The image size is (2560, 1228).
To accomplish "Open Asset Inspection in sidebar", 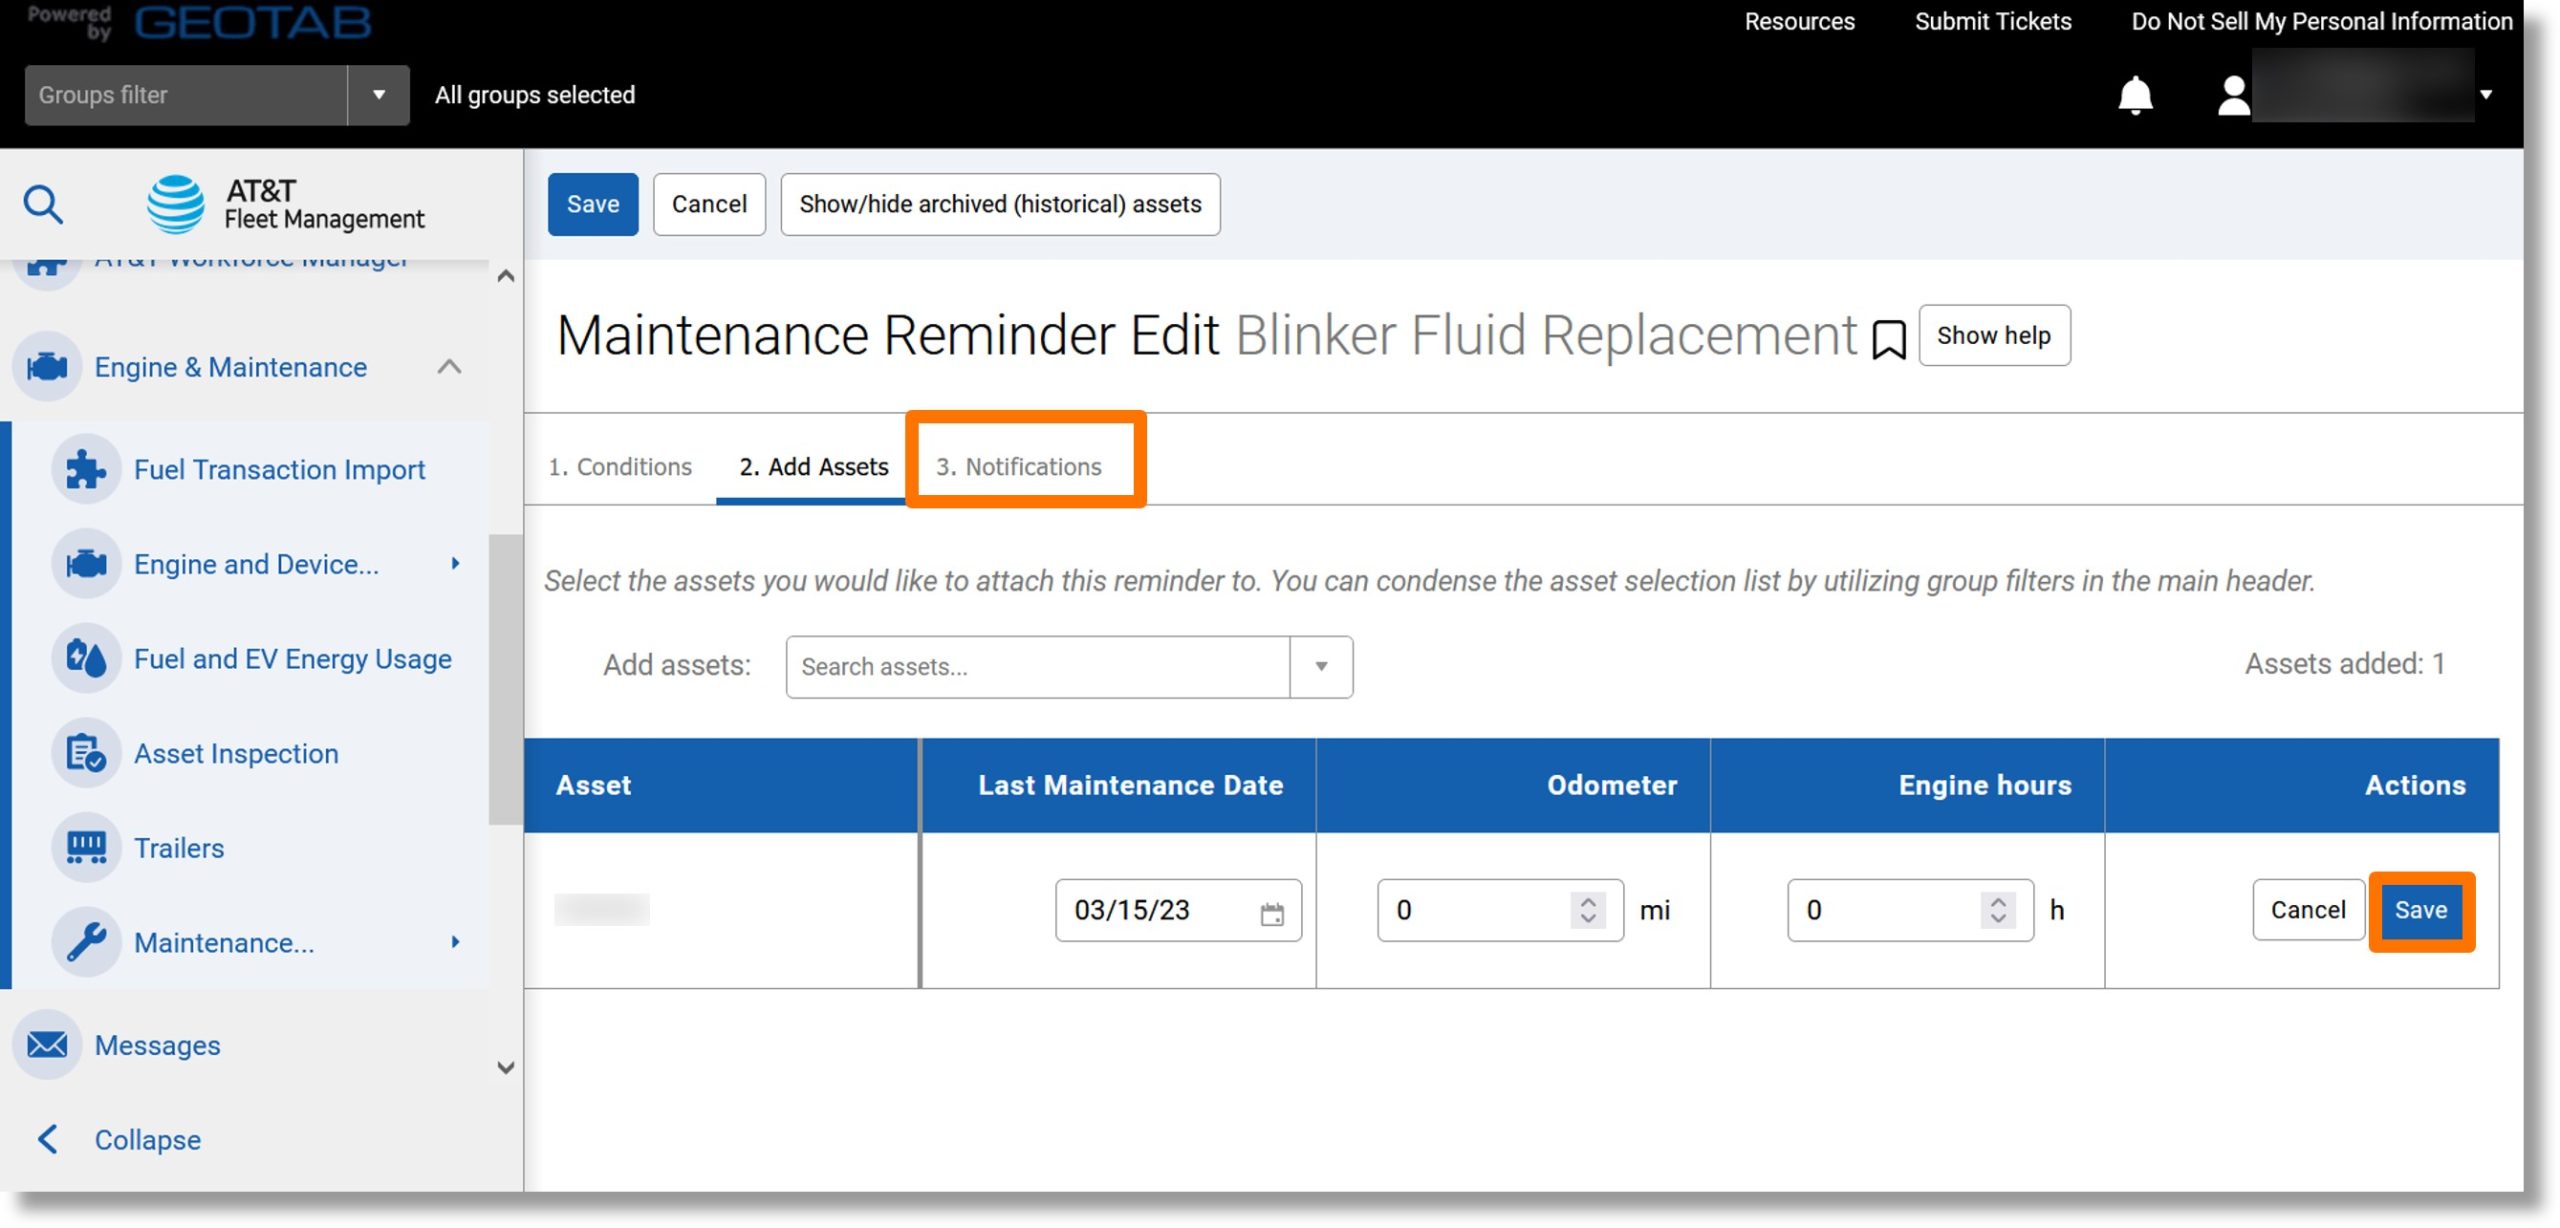I will (x=236, y=753).
